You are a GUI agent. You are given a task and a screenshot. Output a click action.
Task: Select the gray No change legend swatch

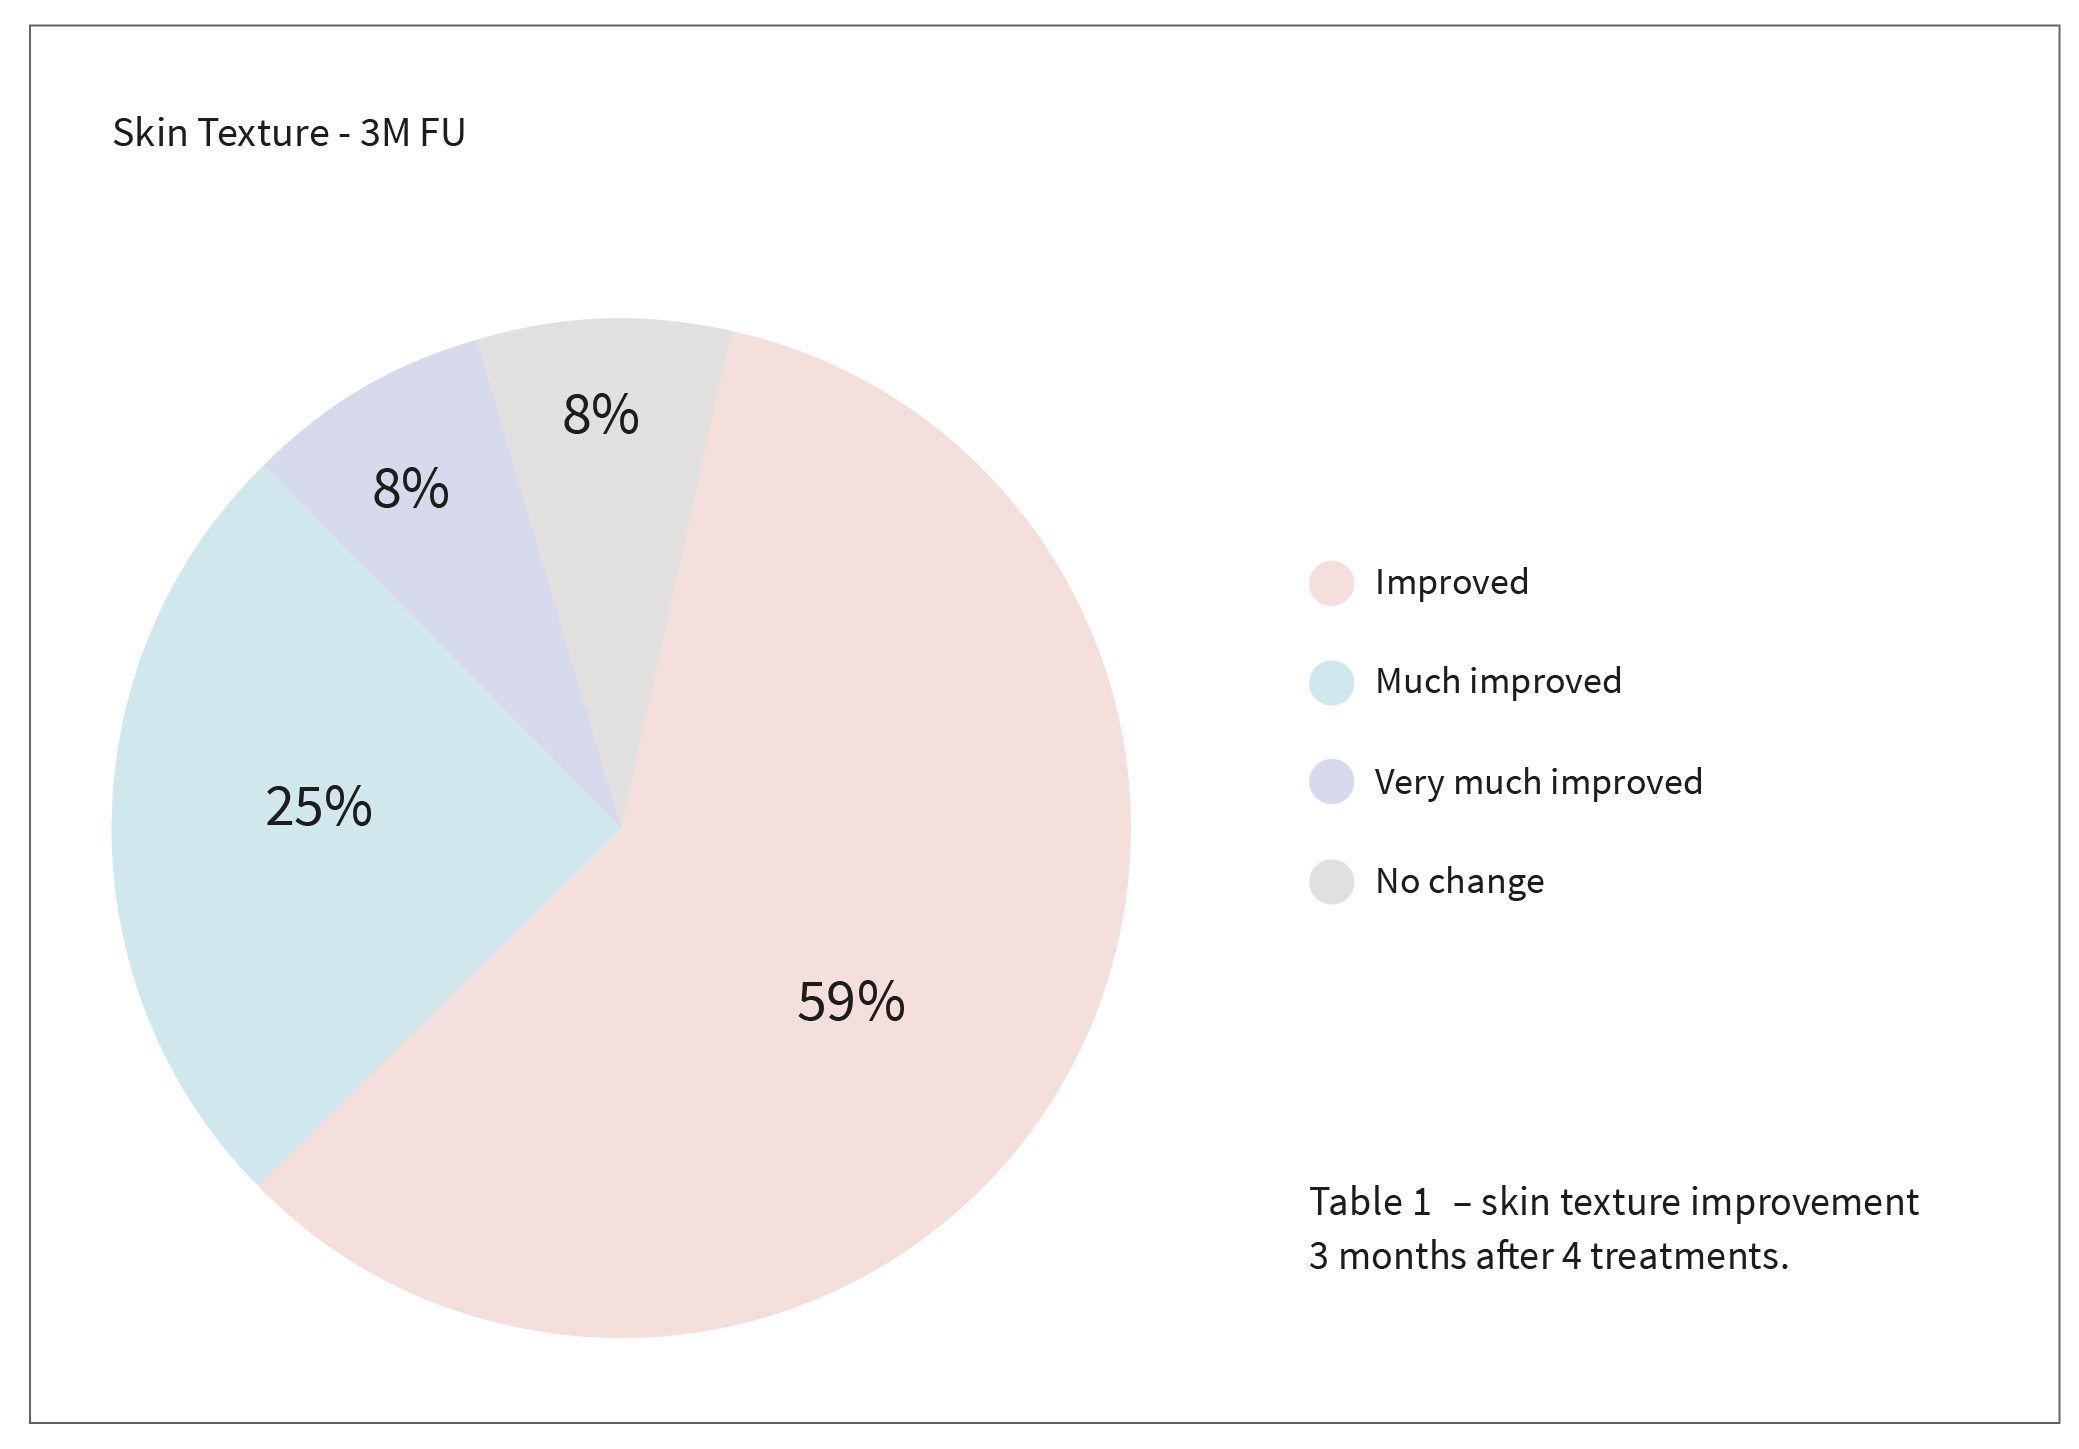pos(1331,881)
